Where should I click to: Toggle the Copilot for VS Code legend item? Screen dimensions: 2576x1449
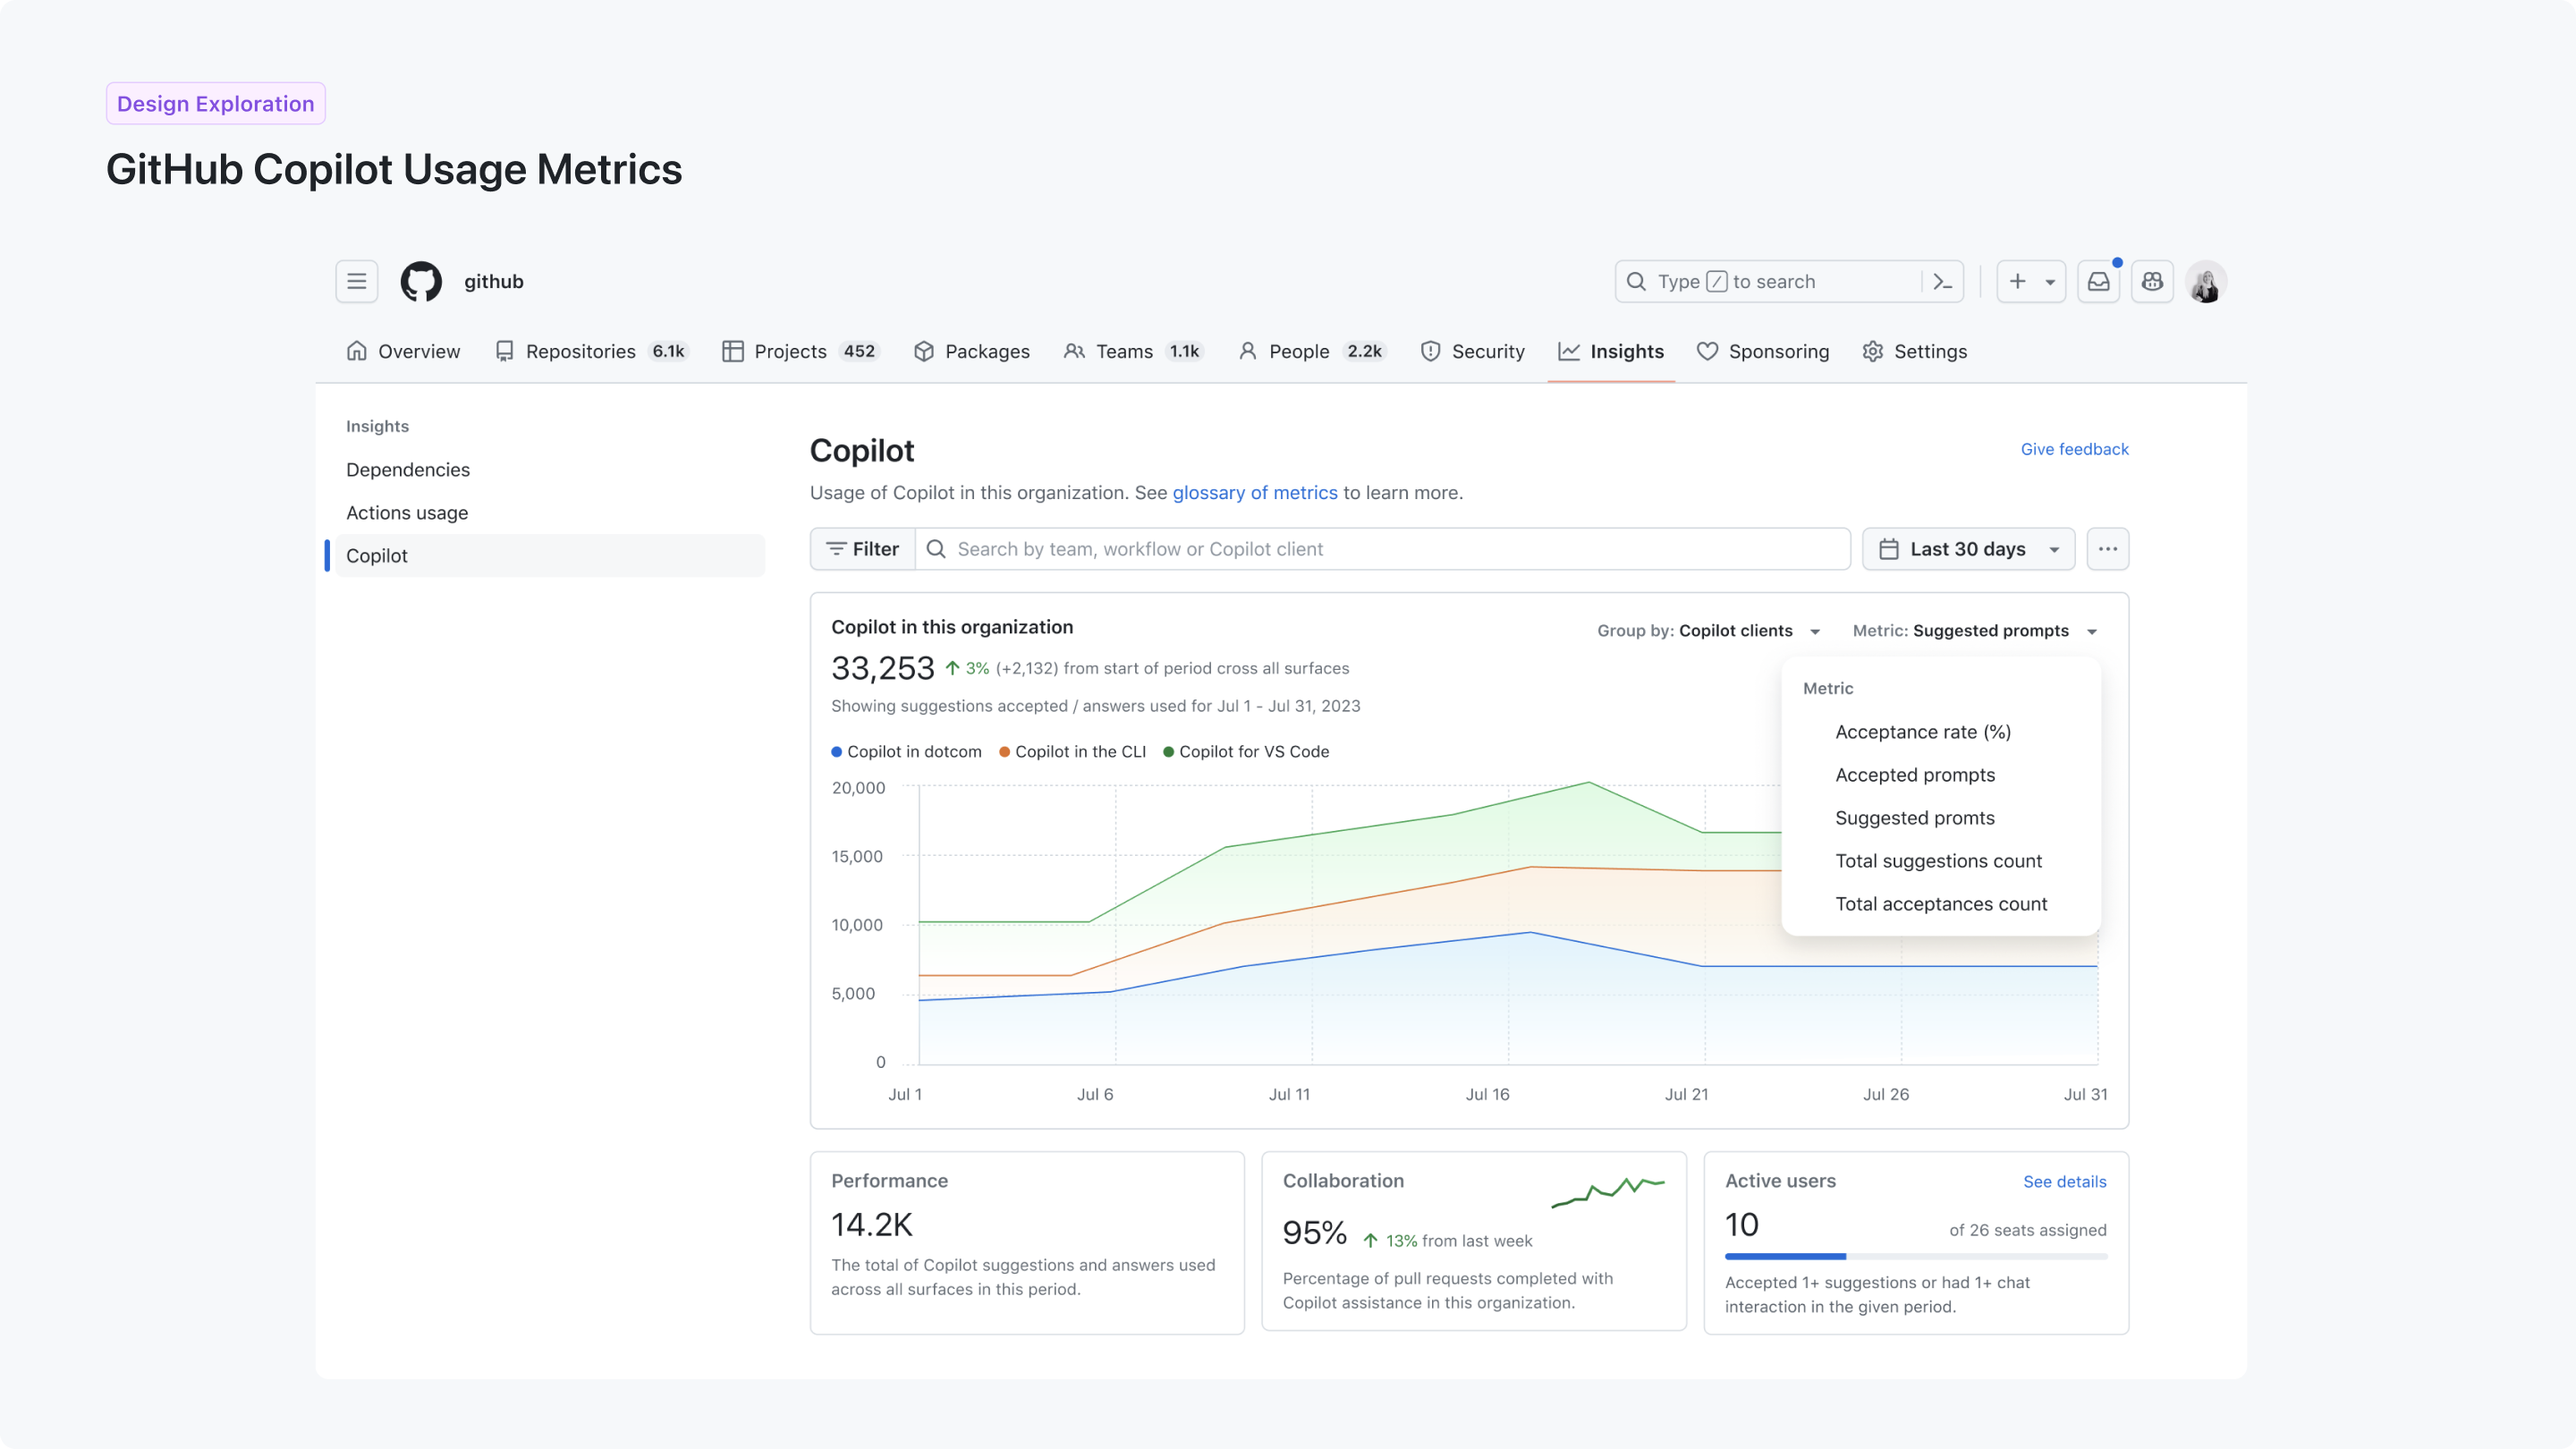(1245, 751)
